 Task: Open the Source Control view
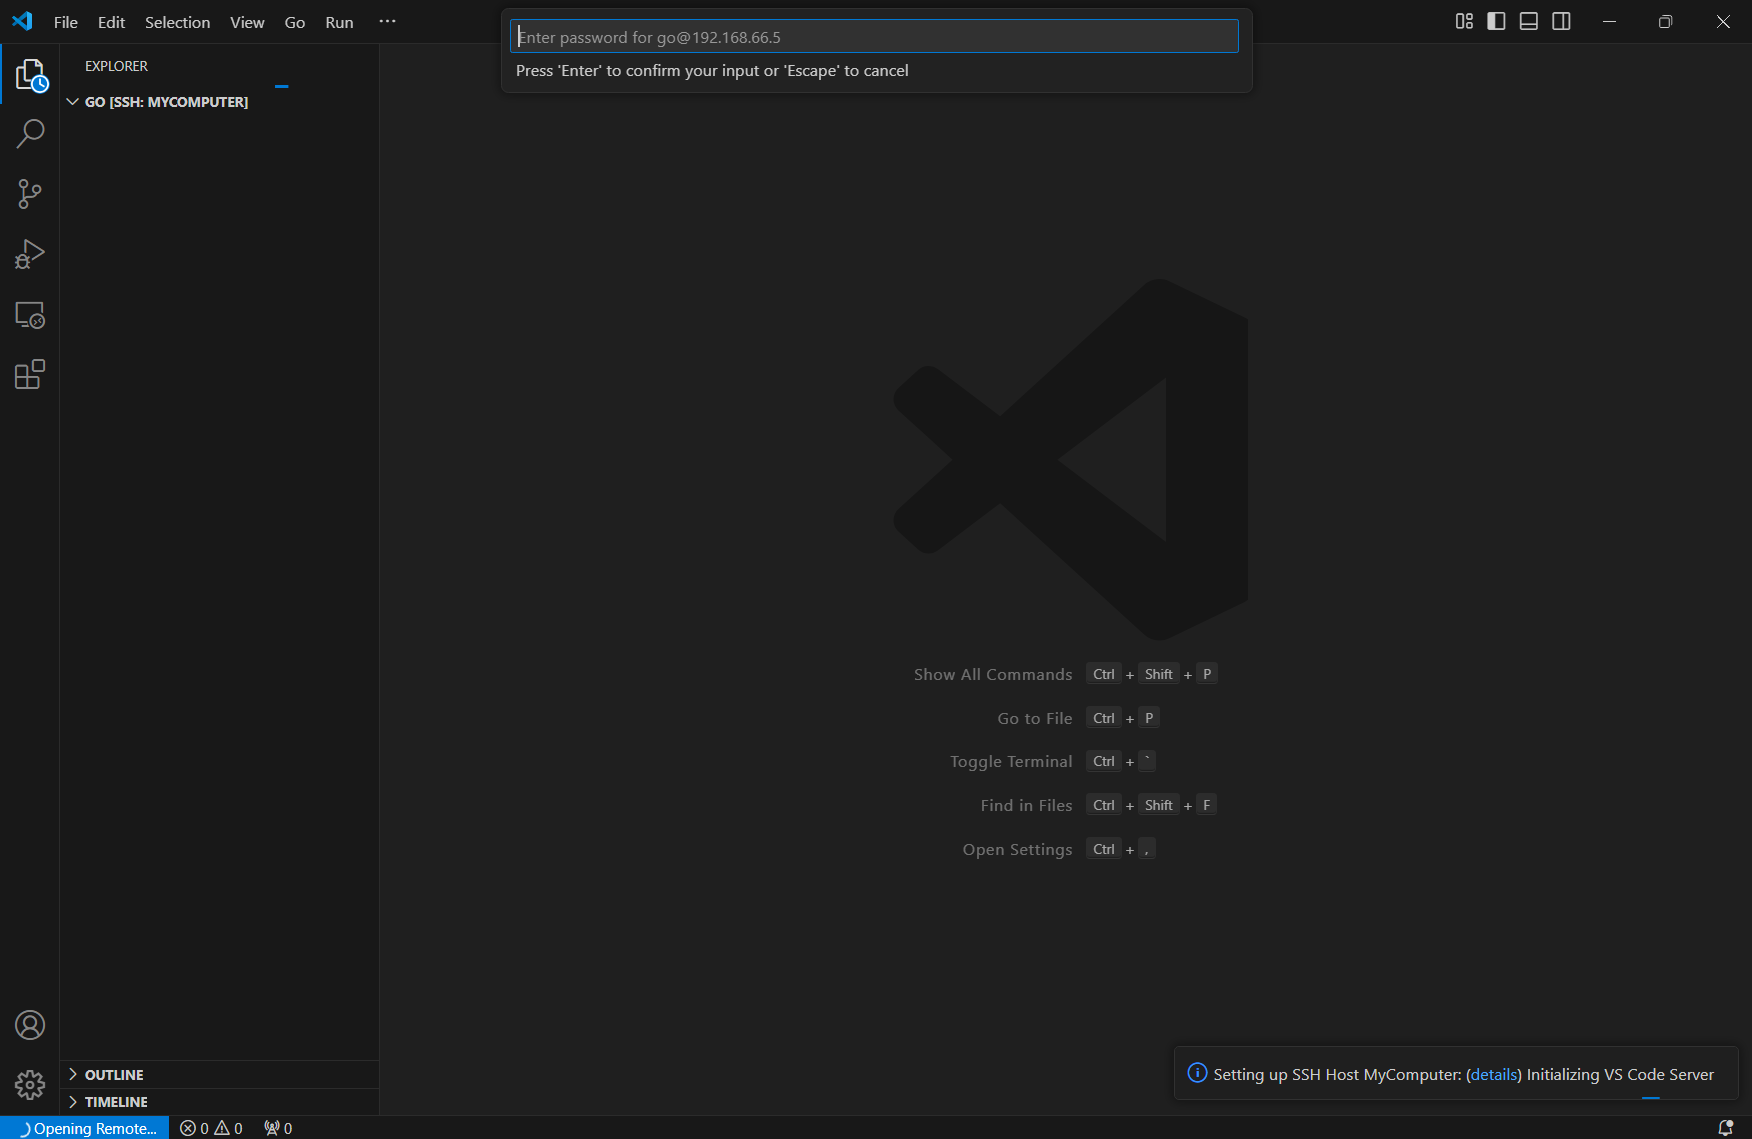(30, 194)
